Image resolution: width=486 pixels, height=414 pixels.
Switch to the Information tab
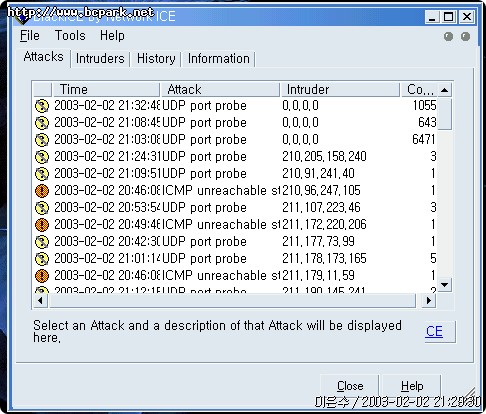[219, 59]
